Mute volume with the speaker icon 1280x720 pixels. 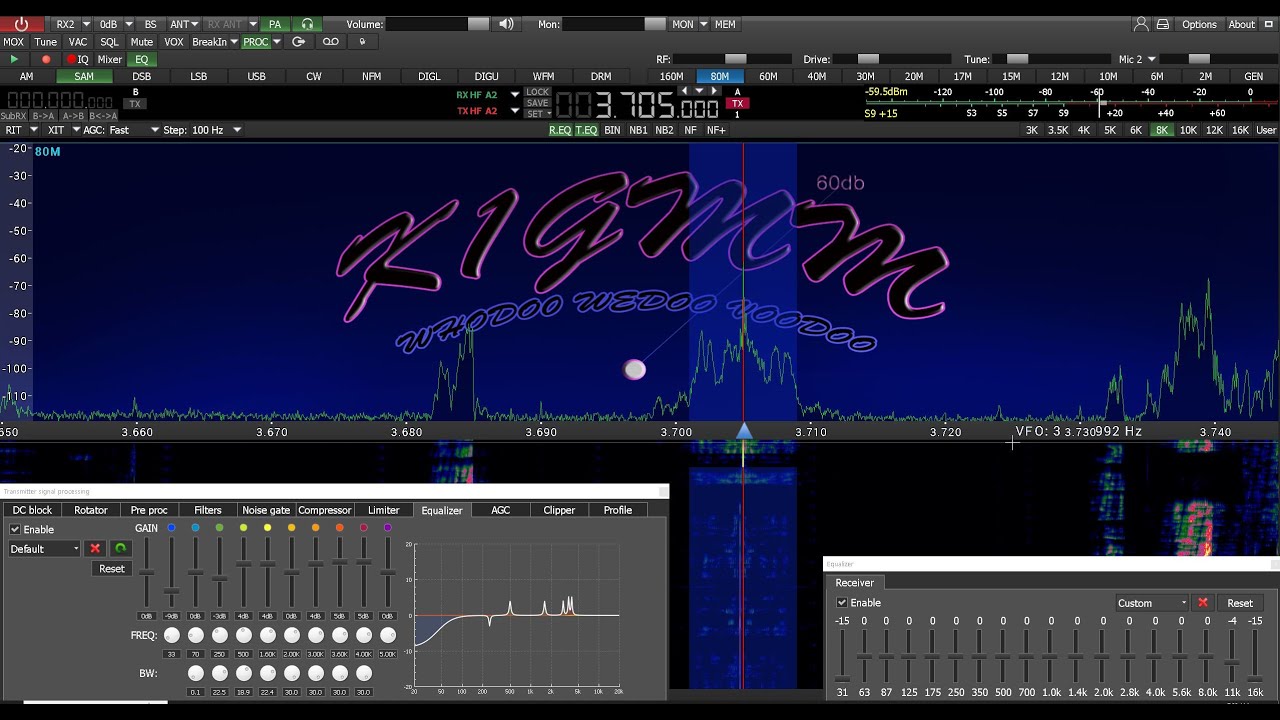(506, 24)
